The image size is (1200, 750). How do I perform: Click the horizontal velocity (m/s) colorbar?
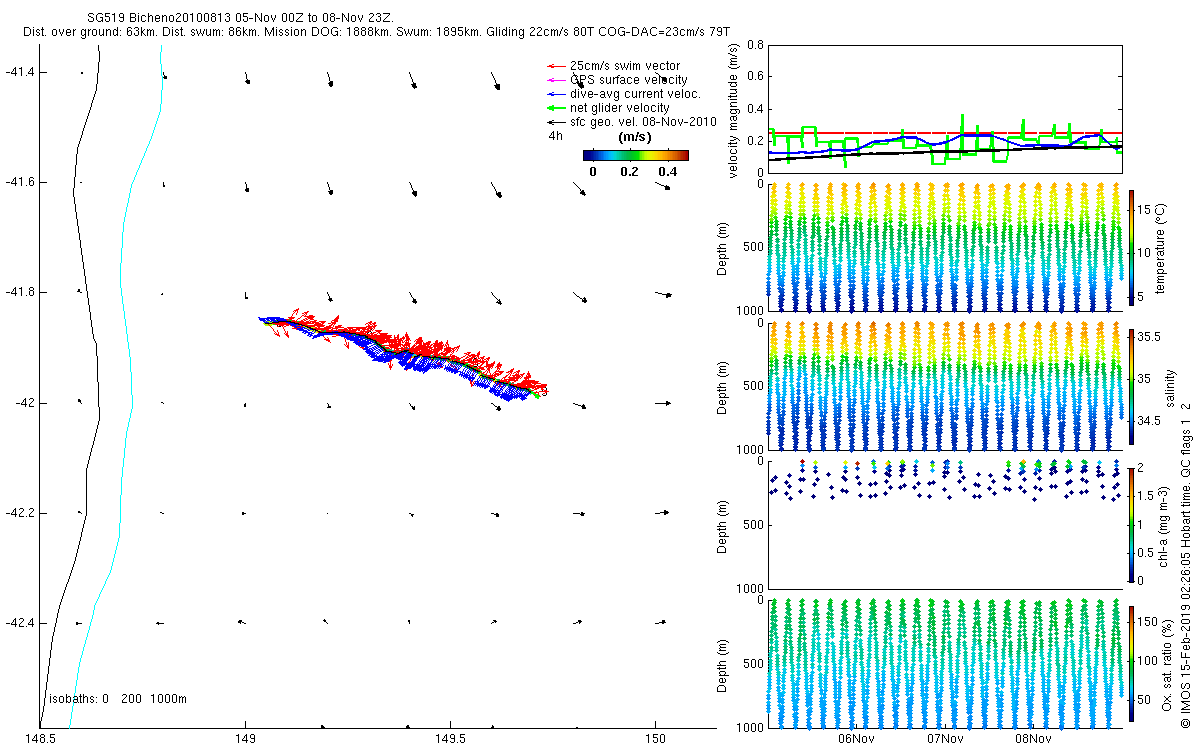coord(636,155)
